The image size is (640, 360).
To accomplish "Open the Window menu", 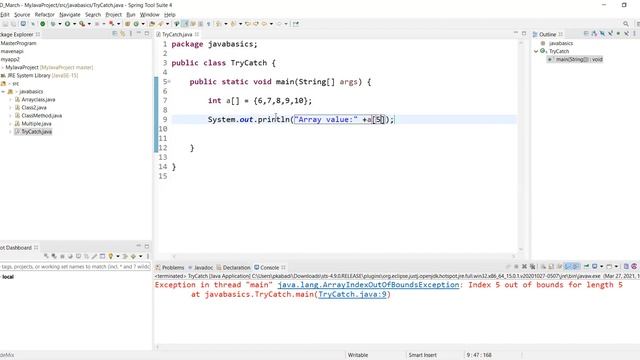I will (149, 15).
